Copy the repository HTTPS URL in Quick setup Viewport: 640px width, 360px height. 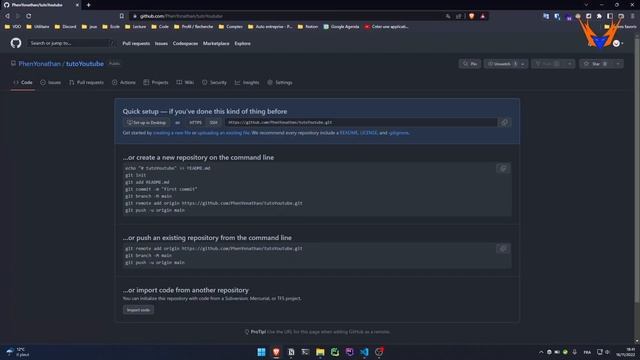pyautogui.click(x=504, y=122)
